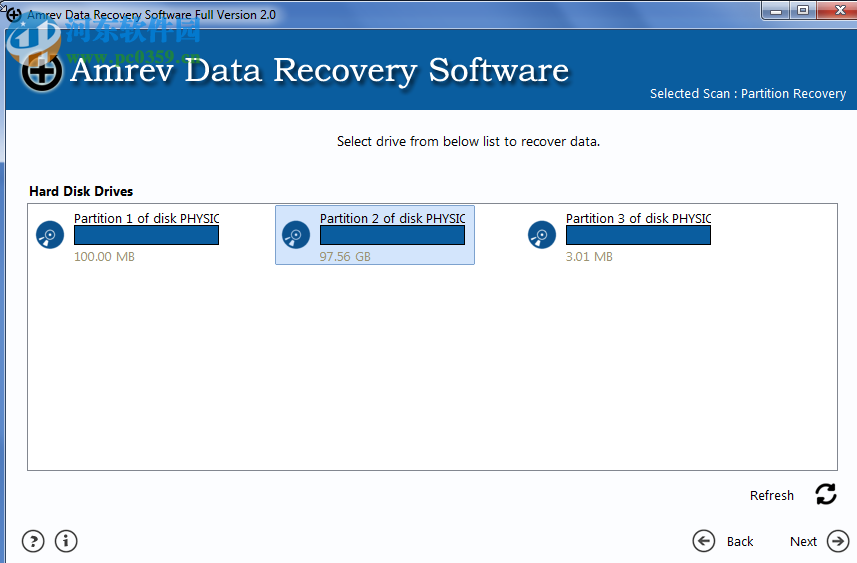Proceed with the Next label
Viewport: 857px width, 563px height.
[x=803, y=542]
